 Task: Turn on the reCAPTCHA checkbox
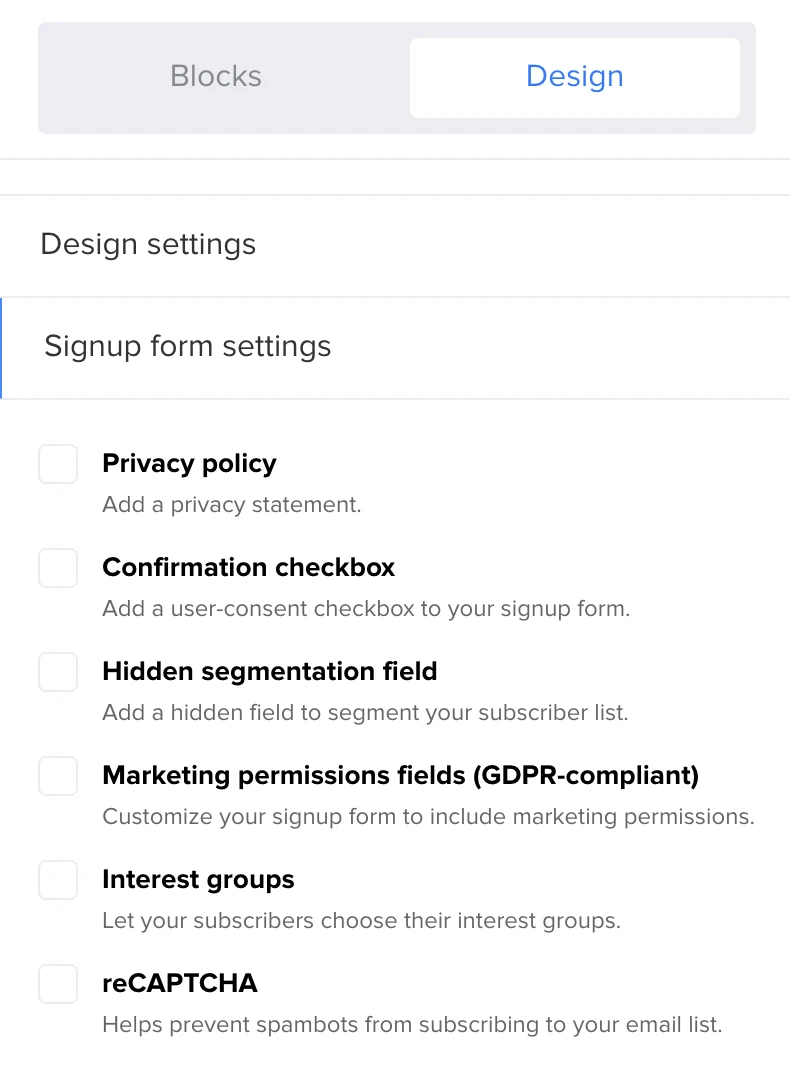tap(58, 984)
